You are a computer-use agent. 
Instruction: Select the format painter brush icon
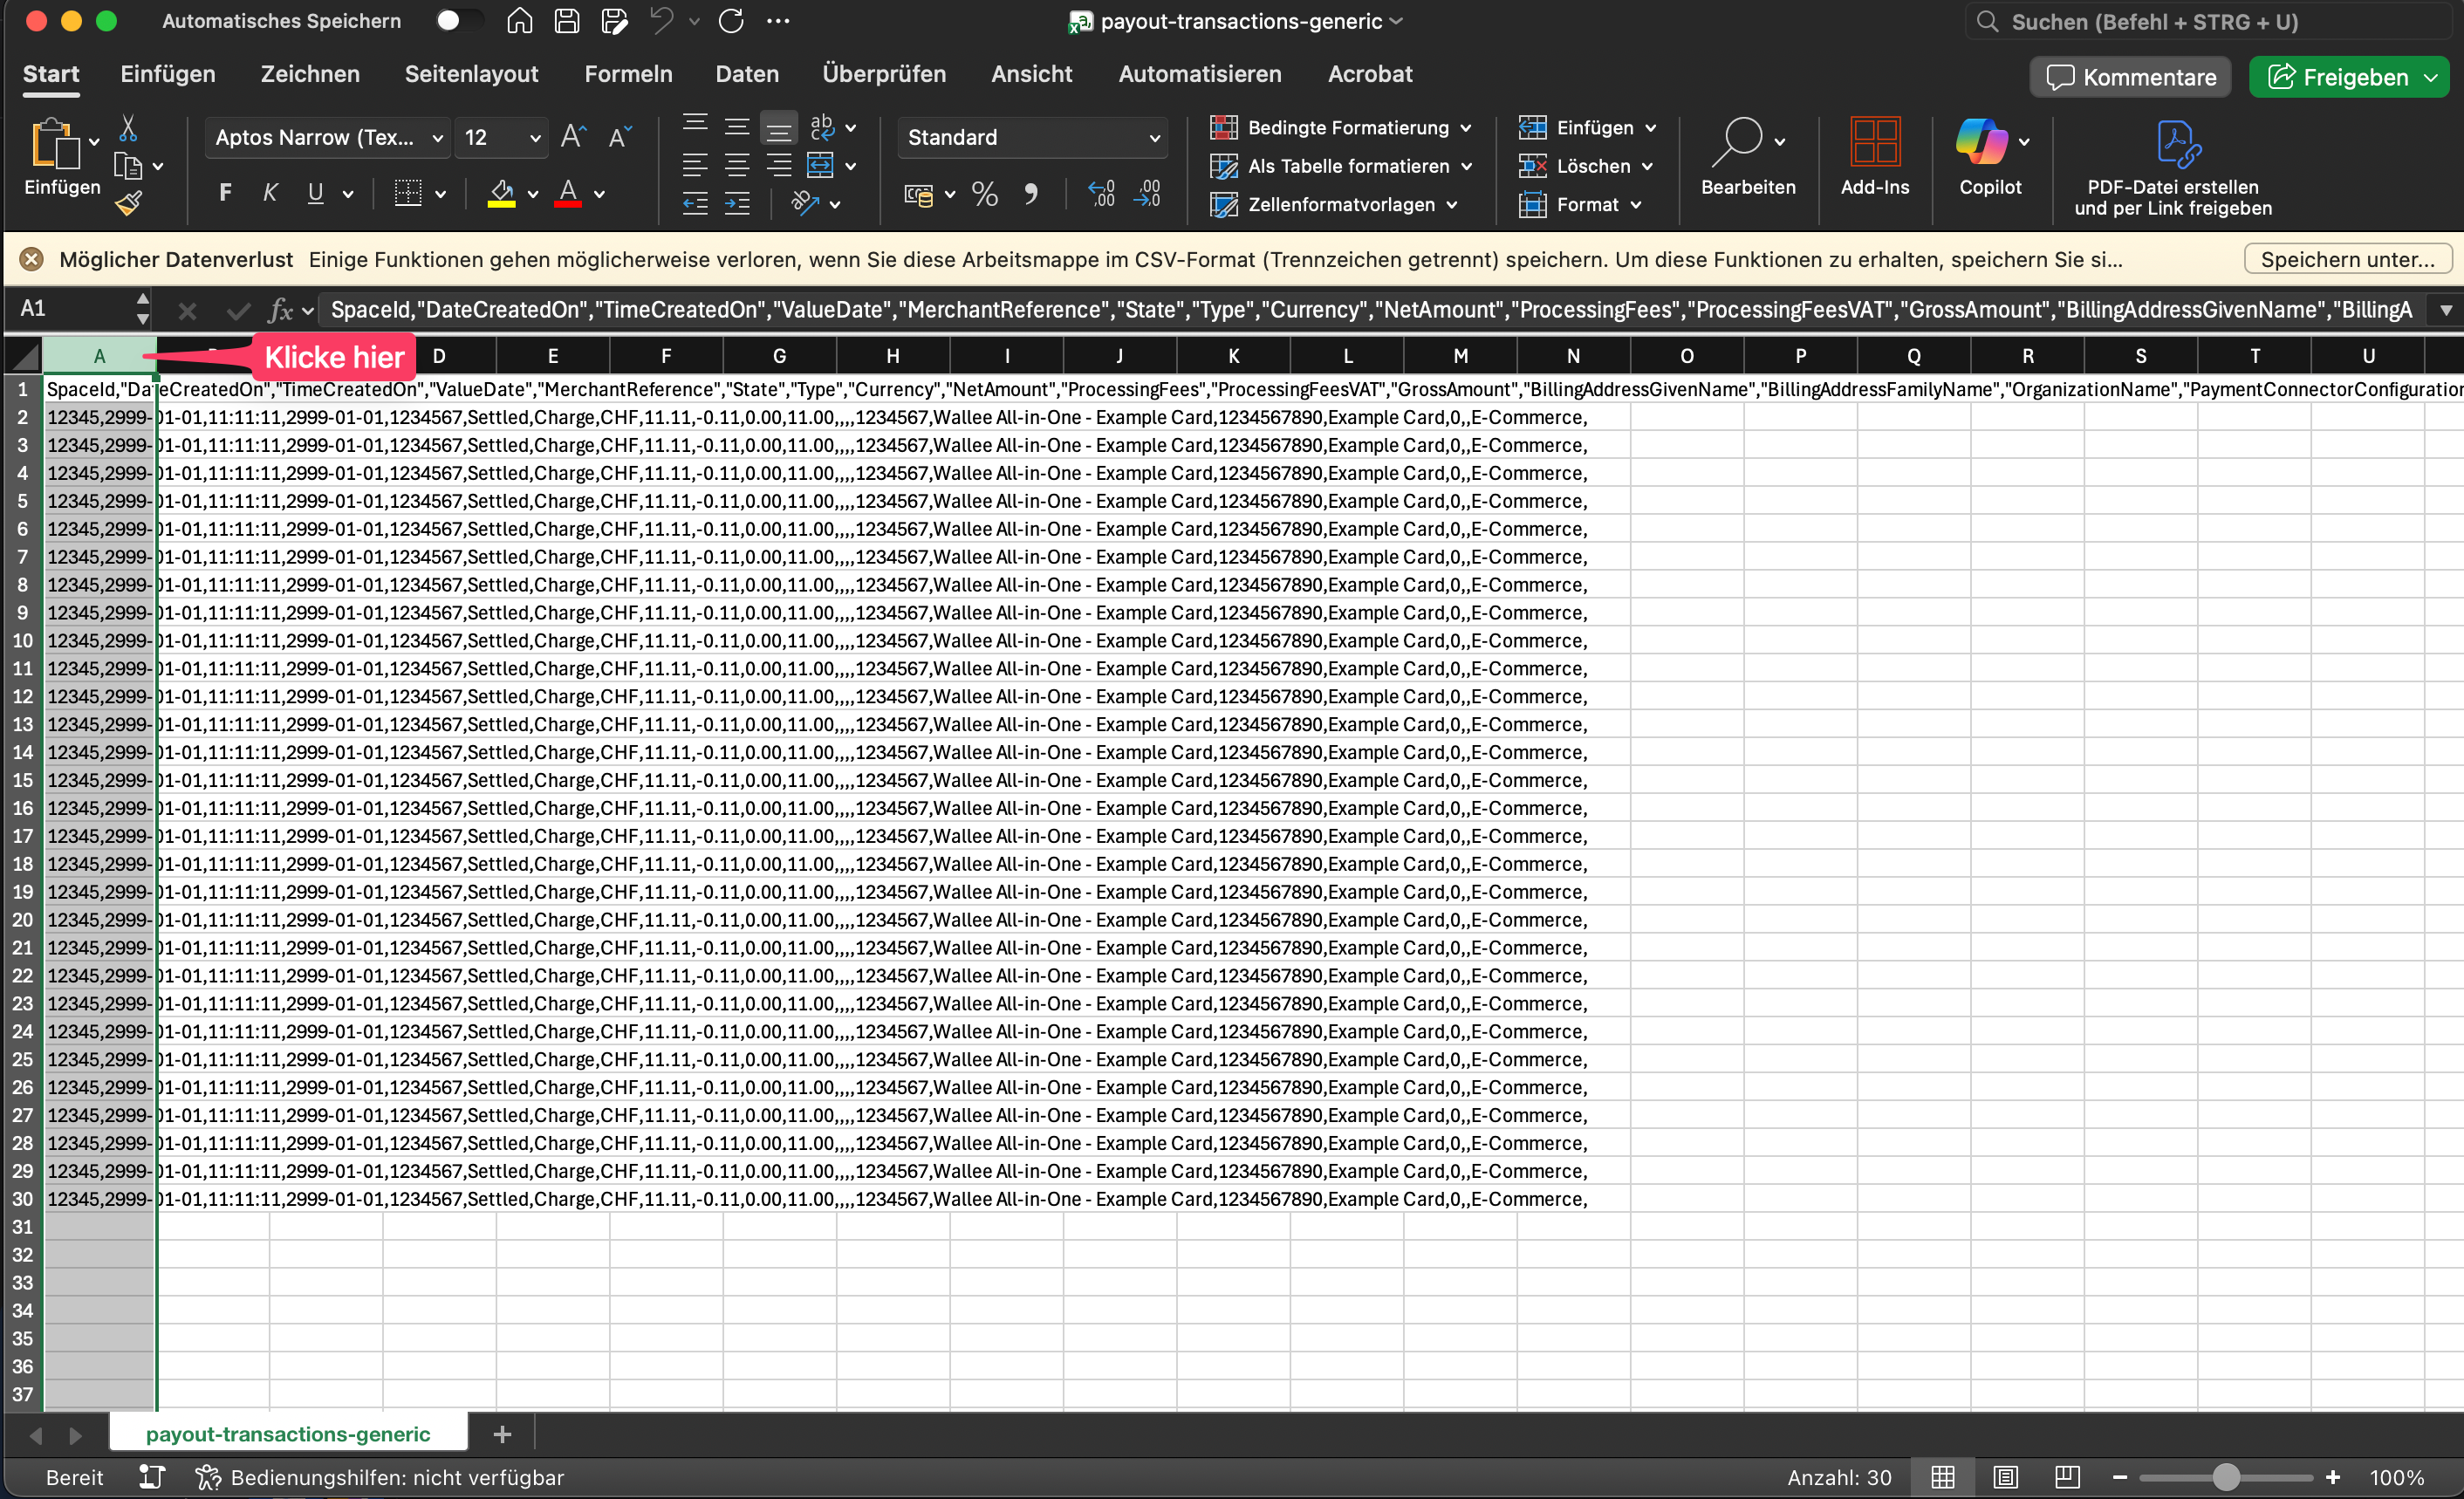(x=128, y=203)
